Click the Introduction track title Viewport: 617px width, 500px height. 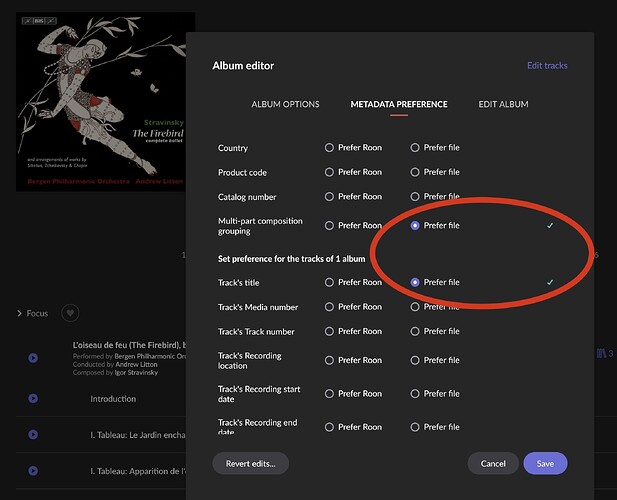point(113,399)
